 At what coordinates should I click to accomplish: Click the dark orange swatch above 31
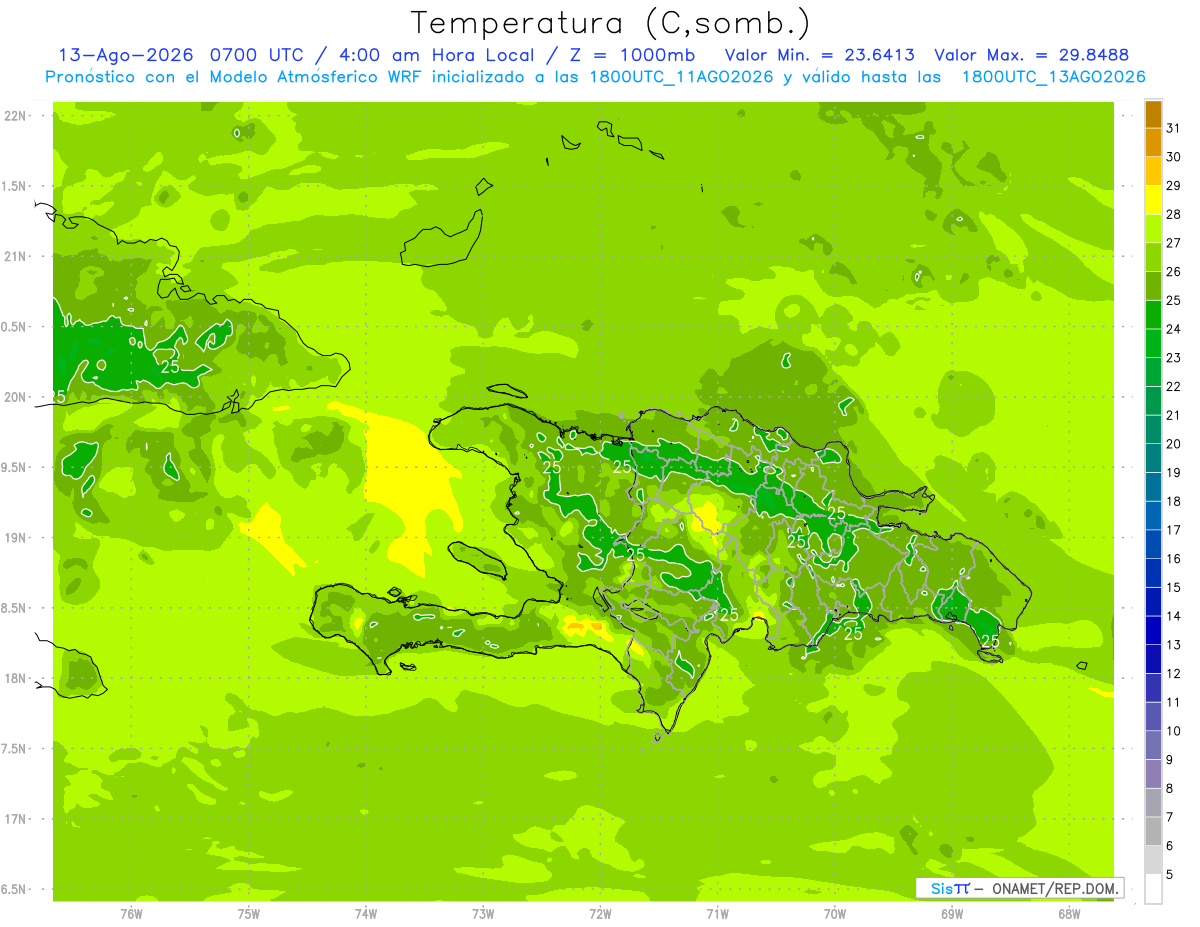1153,114
